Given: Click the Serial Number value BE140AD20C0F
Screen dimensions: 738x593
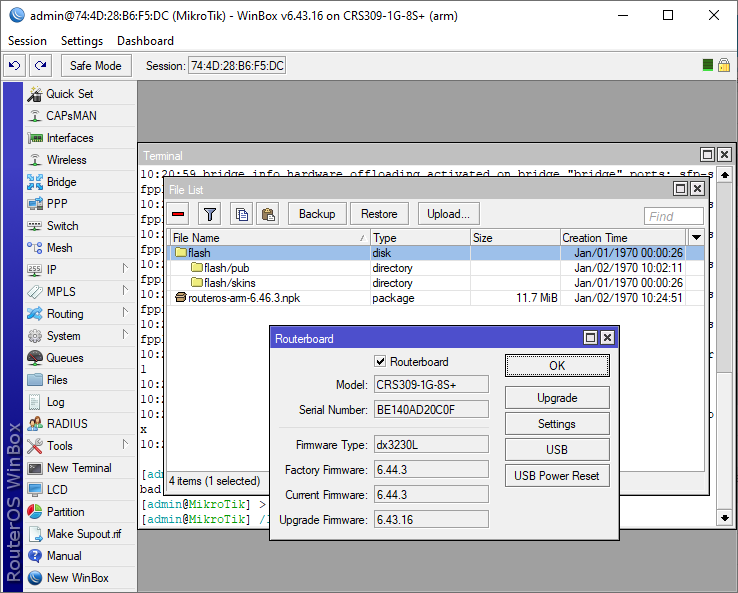Looking at the screenshot, I should tap(431, 409).
